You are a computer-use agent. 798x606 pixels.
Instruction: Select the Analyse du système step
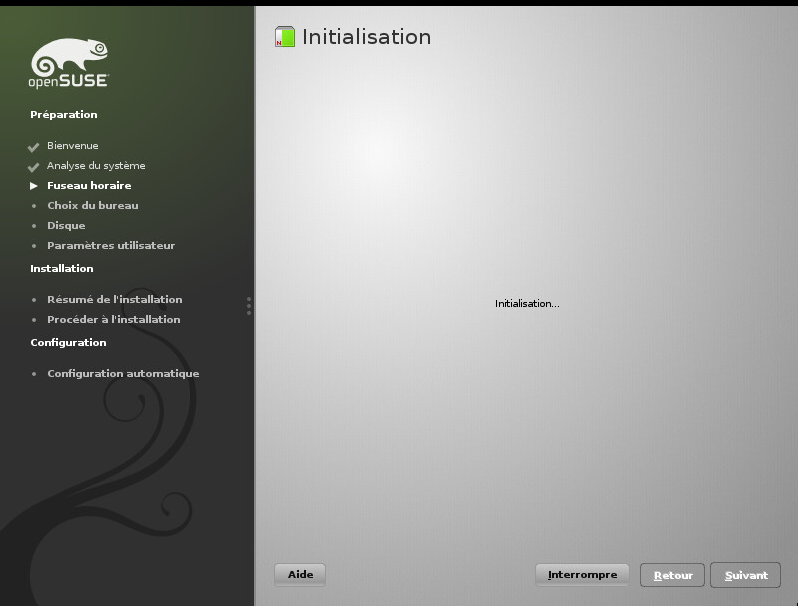pyautogui.click(x=96, y=166)
